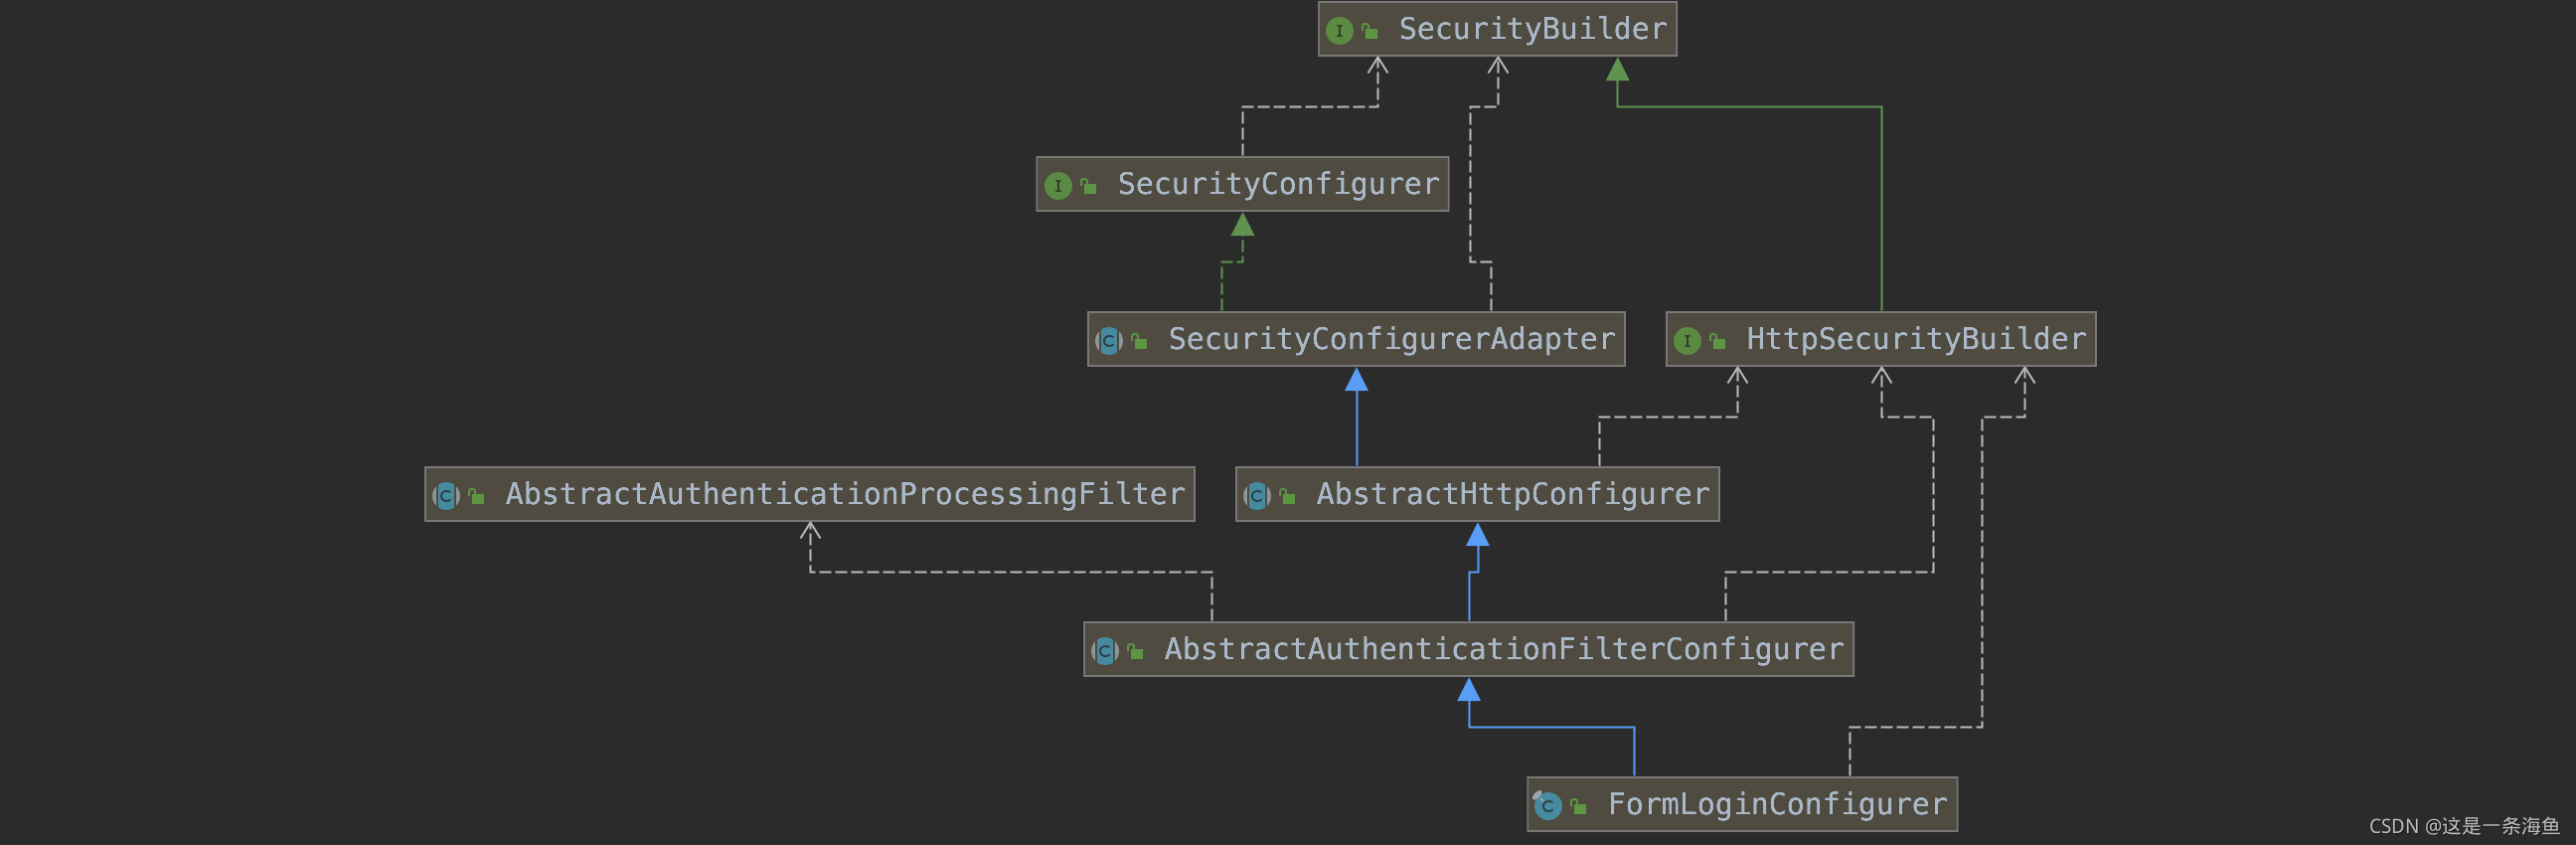The width and height of the screenshot is (2576, 845).
Task: Click the HttpSecurityBuilder visibility lock icon
Action: [x=1717, y=342]
